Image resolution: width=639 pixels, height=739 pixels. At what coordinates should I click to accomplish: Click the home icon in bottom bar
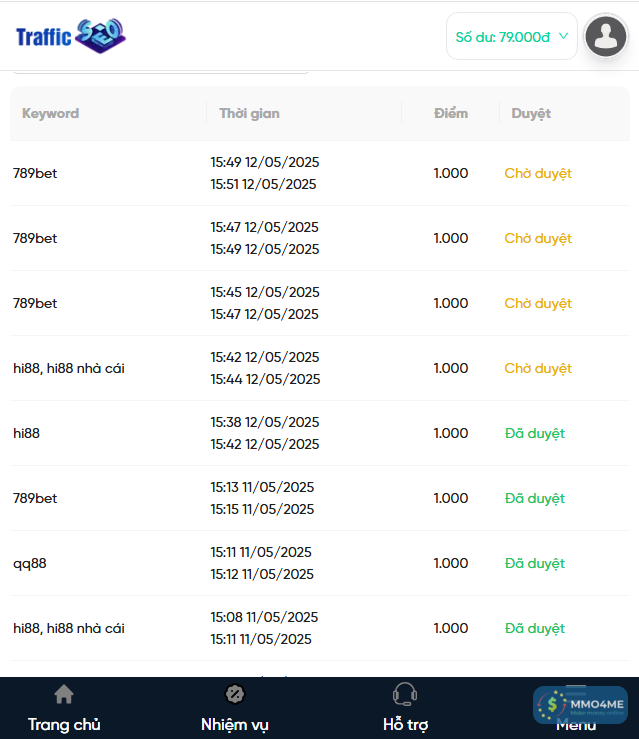64,694
